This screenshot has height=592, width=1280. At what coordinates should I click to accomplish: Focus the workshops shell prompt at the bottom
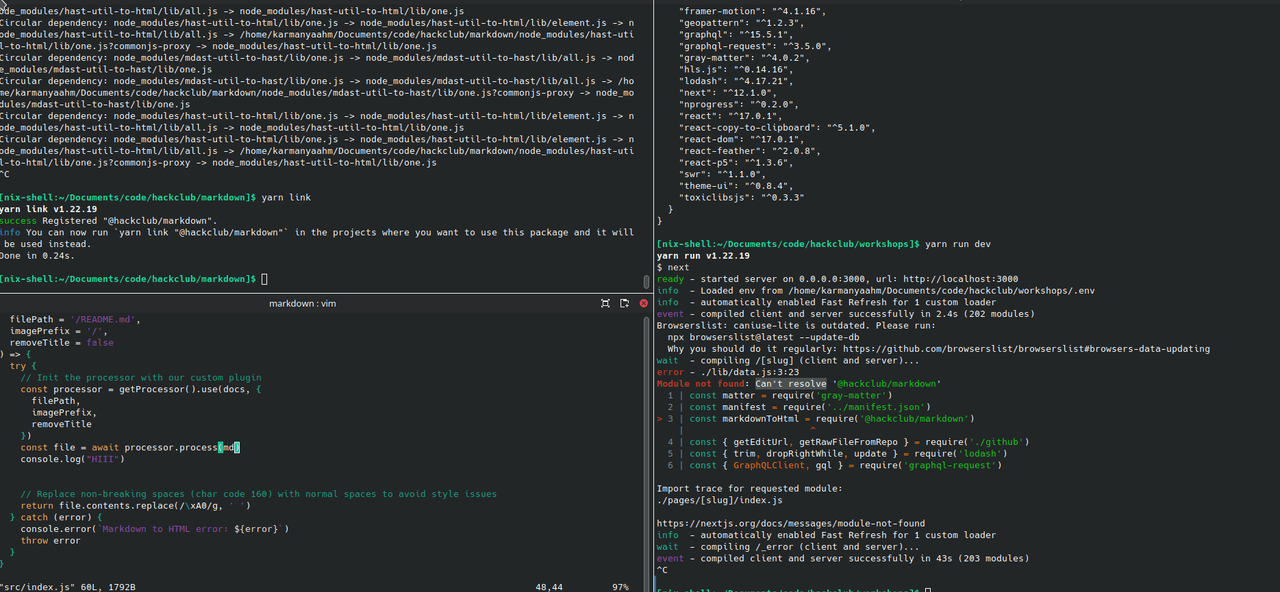928,590
